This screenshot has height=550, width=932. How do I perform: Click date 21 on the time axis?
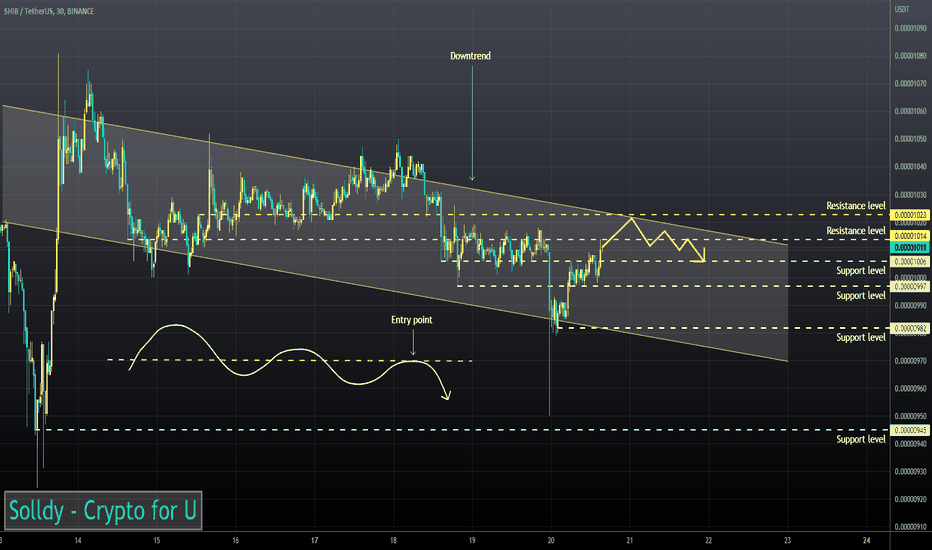coord(629,540)
